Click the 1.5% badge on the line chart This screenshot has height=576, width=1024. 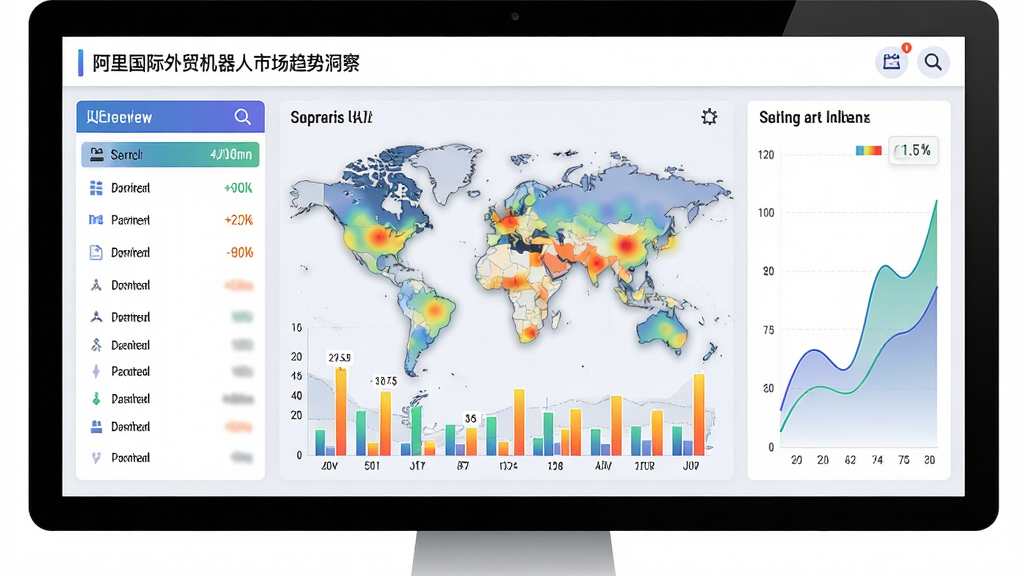click(x=914, y=151)
